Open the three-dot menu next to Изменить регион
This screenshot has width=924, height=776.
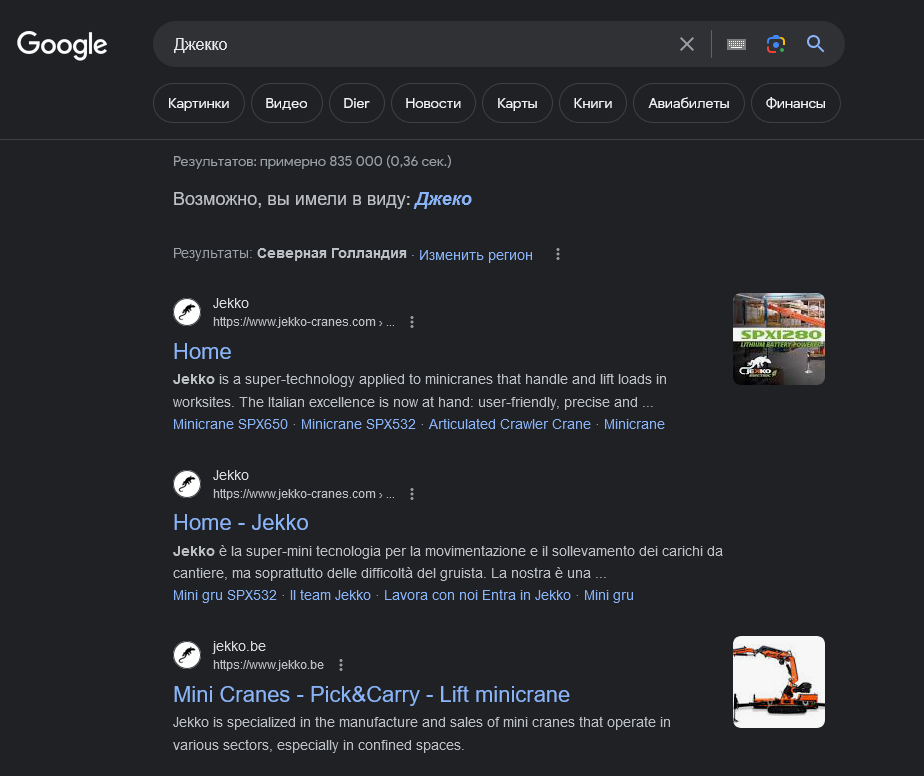click(558, 254)
